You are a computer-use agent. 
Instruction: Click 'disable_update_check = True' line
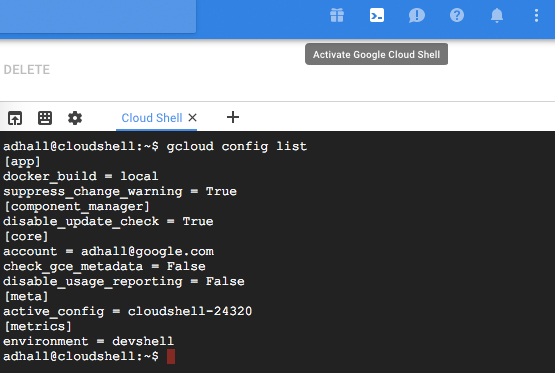(x=108, y=222)
